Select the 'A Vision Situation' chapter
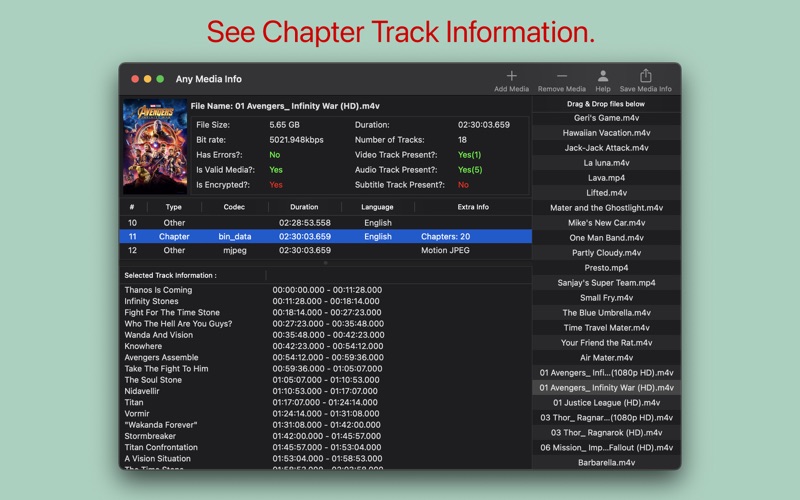800x500 pixels. (326, 458)
